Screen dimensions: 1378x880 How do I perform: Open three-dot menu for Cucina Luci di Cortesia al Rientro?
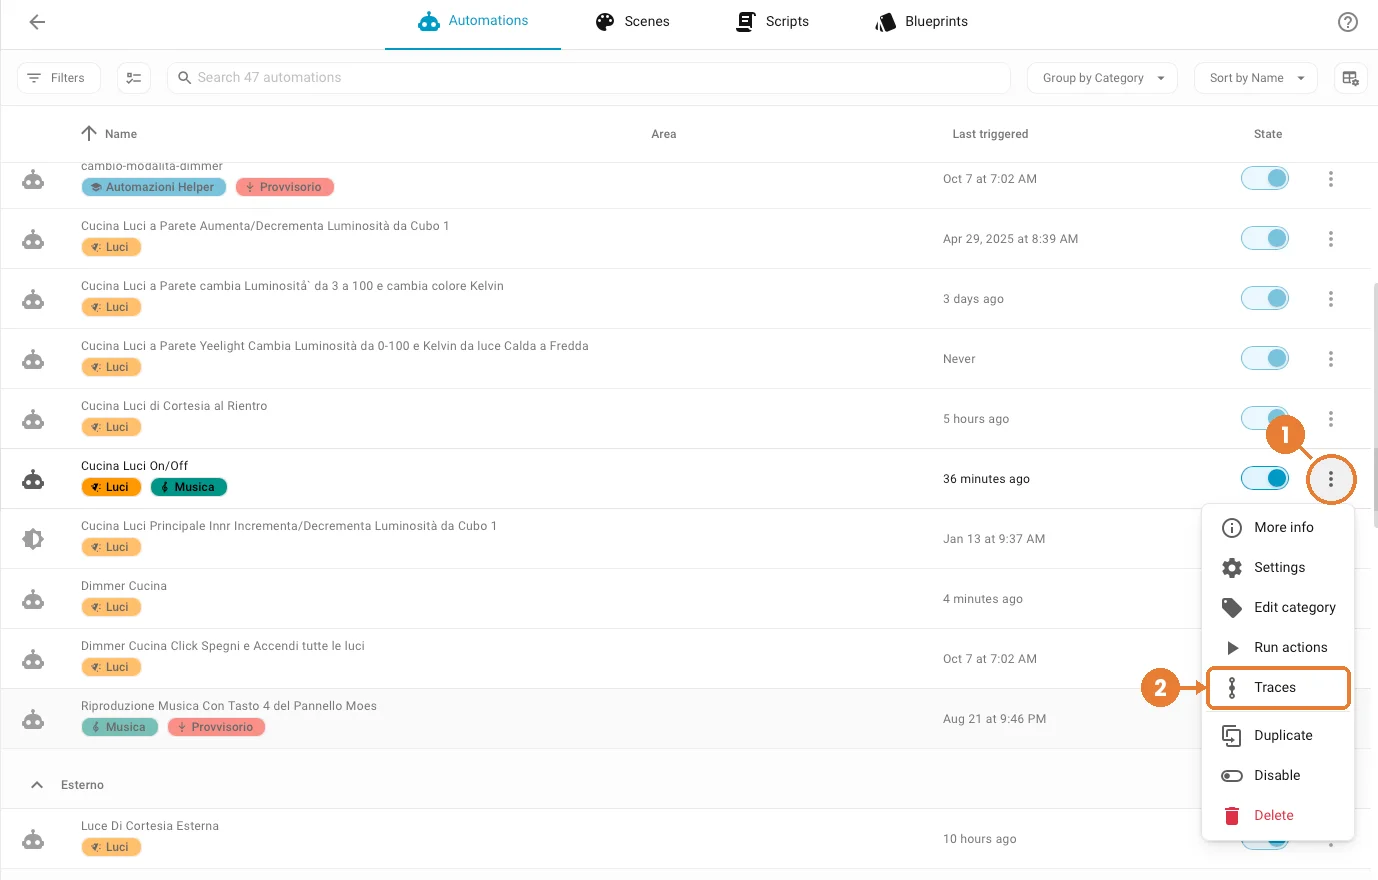point(1331,419)
